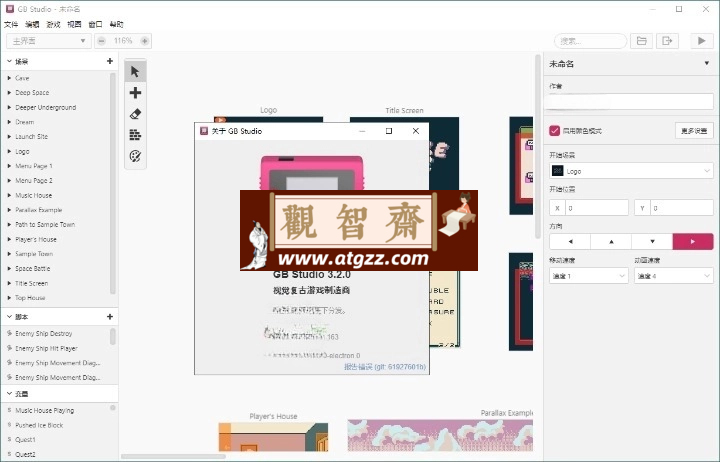Viewport: 720px width, 462px height.
Task: Click the start position X field
Action: coord(589,208)
